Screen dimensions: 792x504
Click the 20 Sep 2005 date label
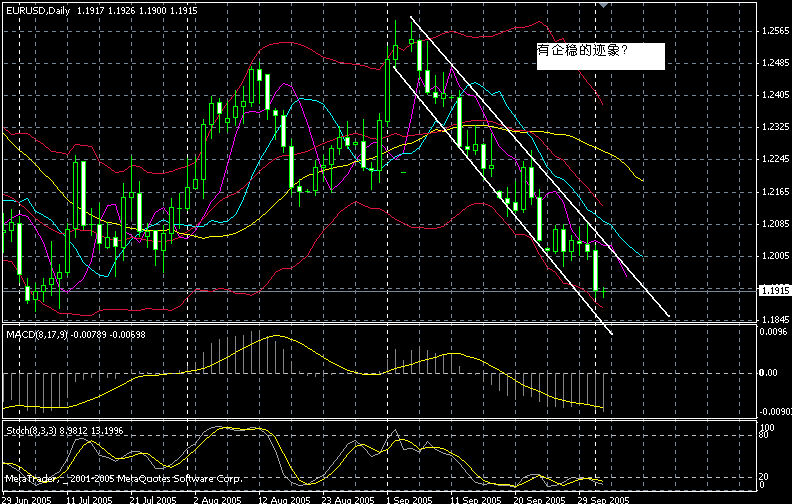coord(539,500)
